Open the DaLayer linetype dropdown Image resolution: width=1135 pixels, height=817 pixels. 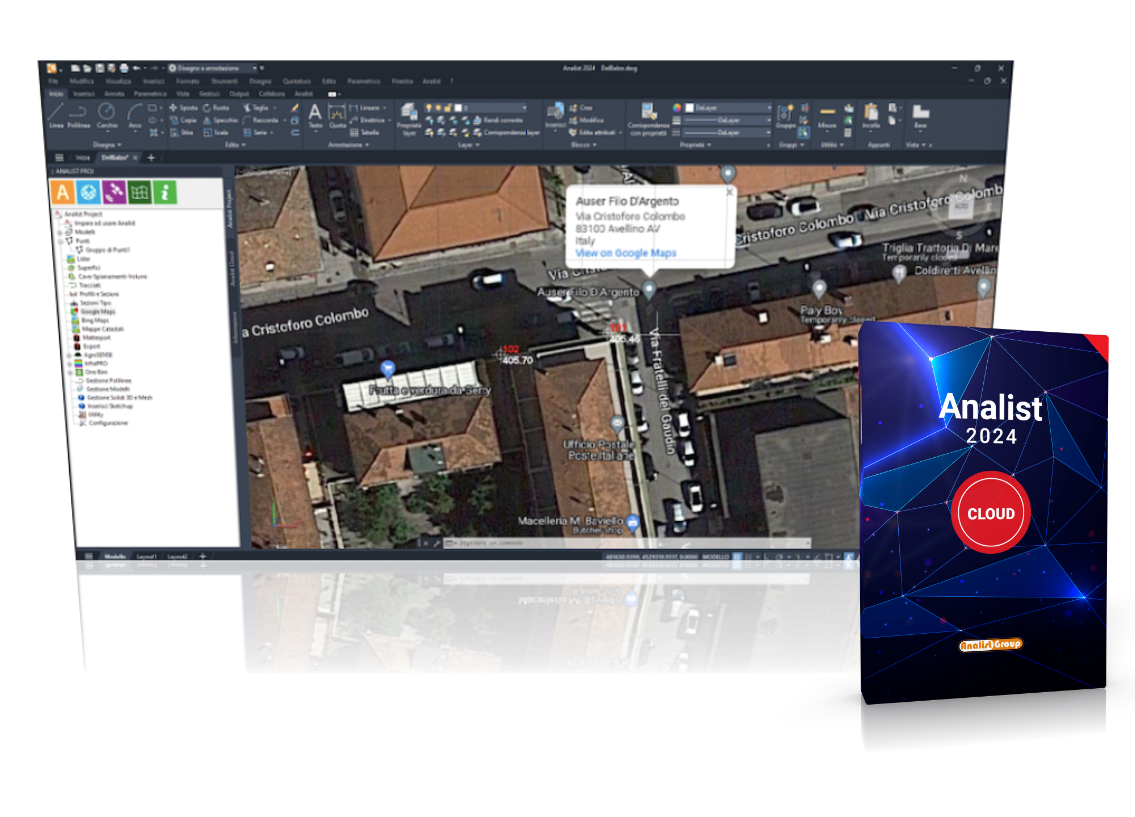727,132
